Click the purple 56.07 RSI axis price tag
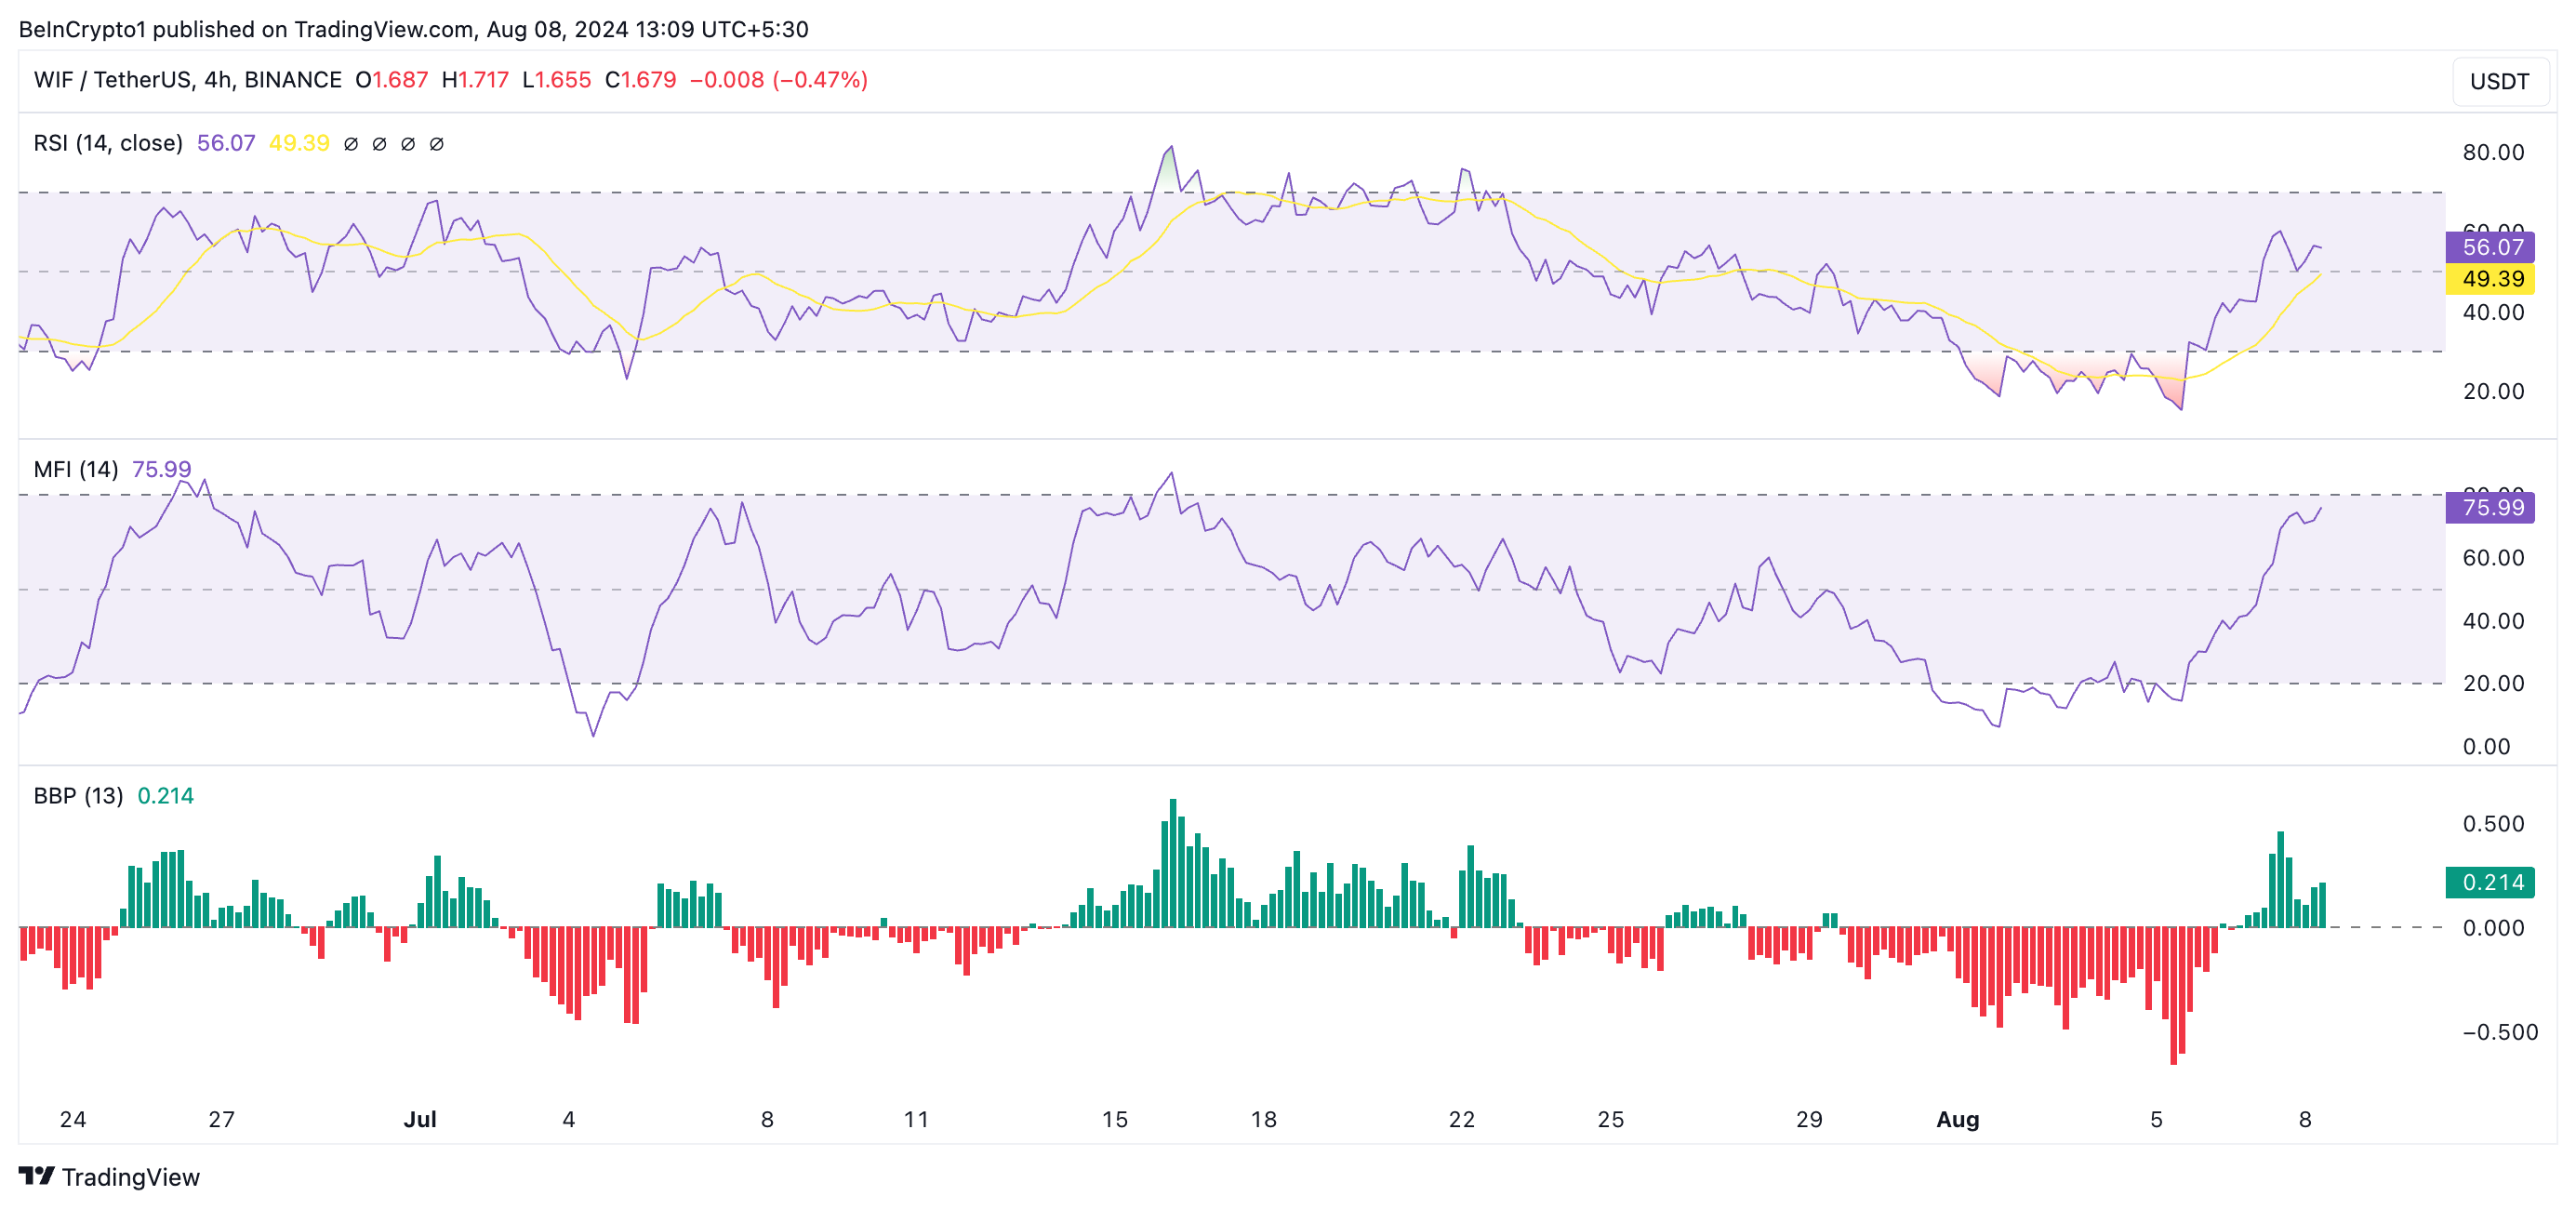This screenshot has height=1209, width=2576. (x=2490, y=247)
